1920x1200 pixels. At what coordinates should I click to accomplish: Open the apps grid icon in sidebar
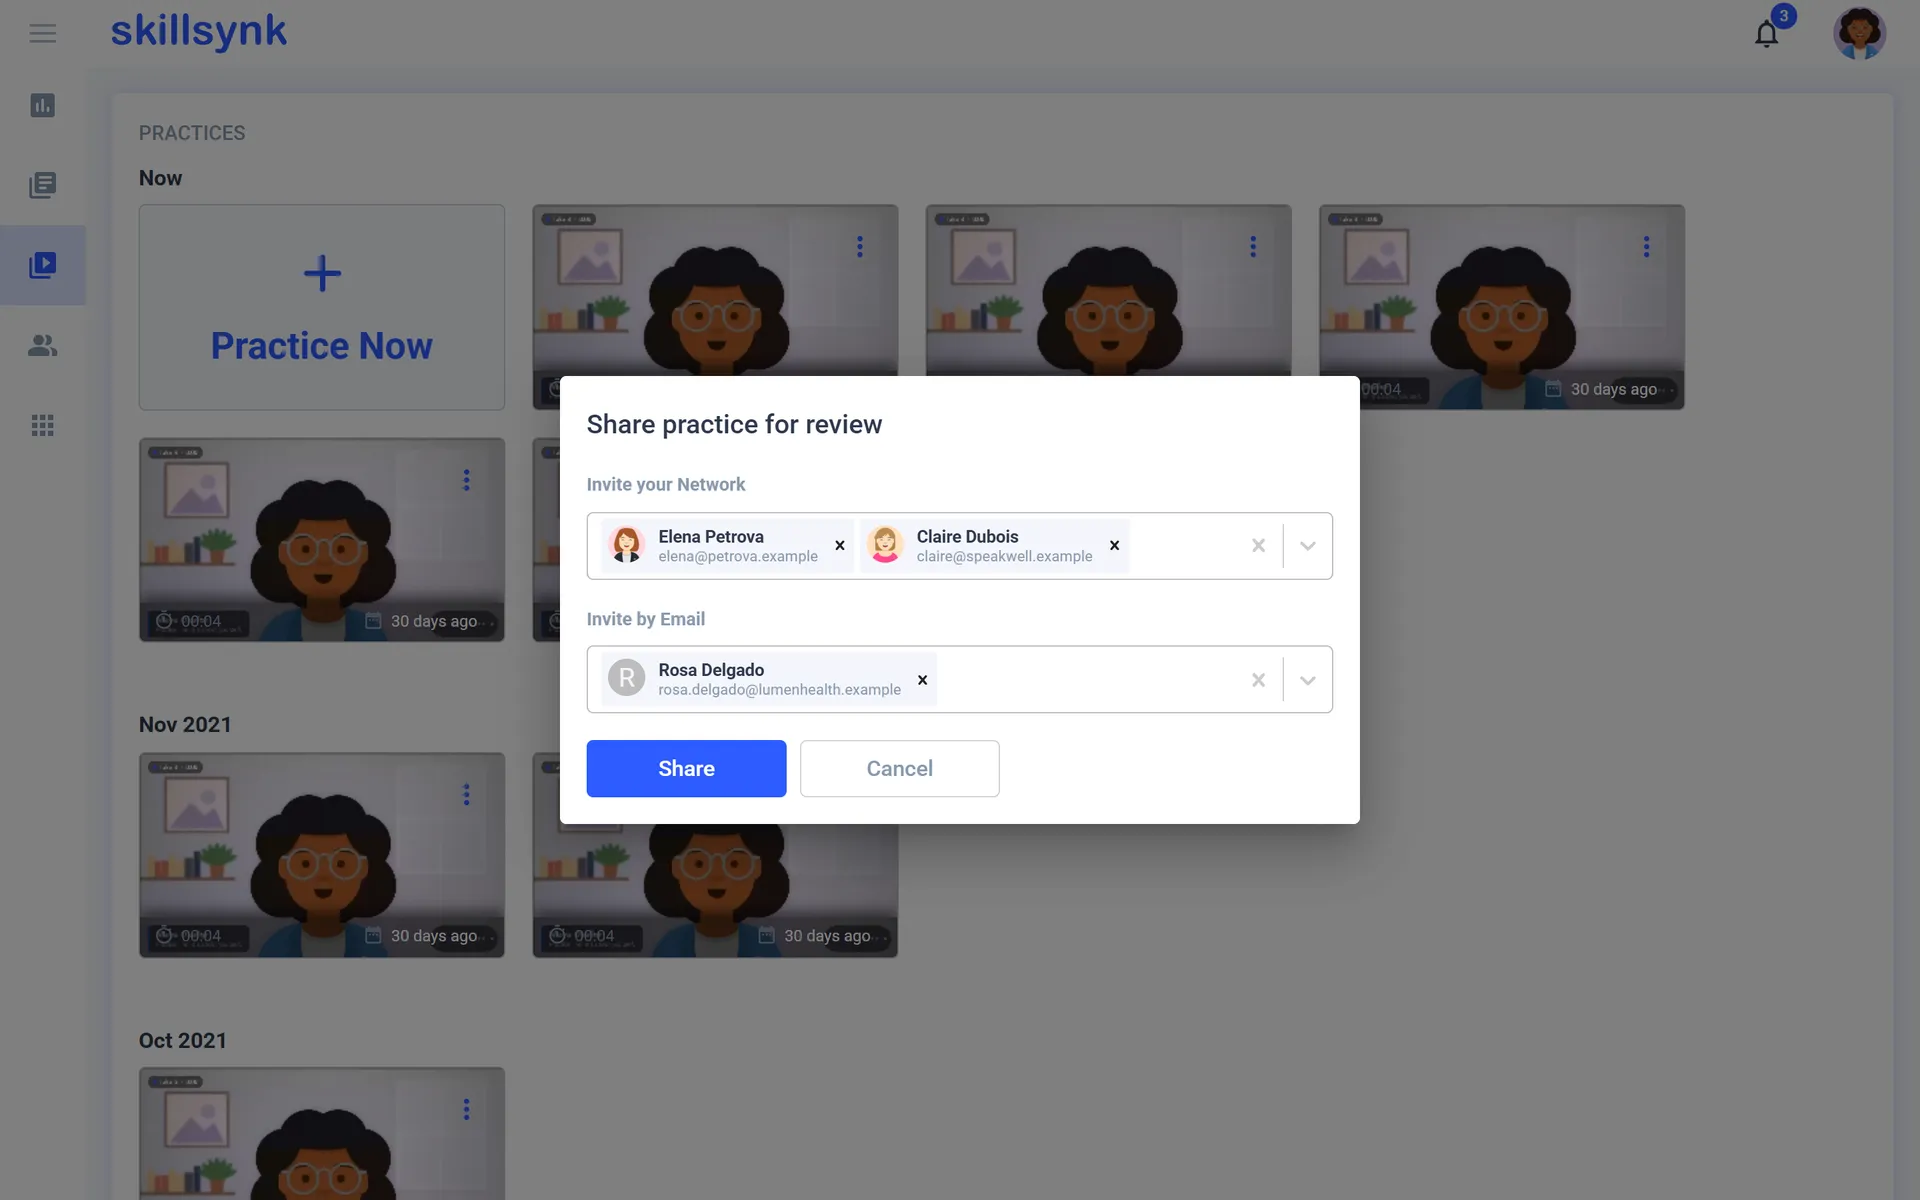pos(42,425)
